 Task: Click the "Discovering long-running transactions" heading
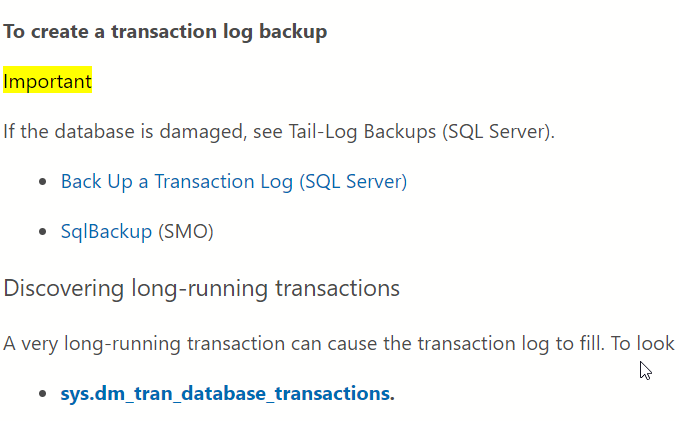202,289
